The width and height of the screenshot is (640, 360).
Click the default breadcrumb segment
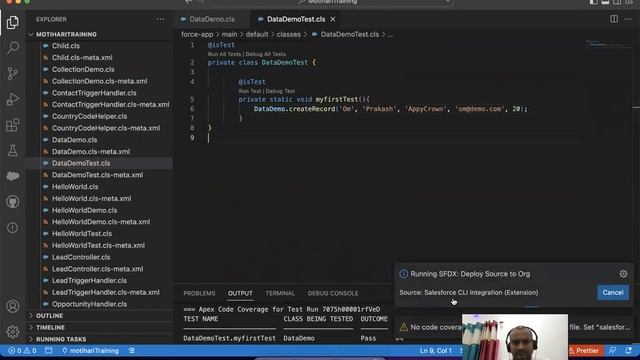pos(257,34)
